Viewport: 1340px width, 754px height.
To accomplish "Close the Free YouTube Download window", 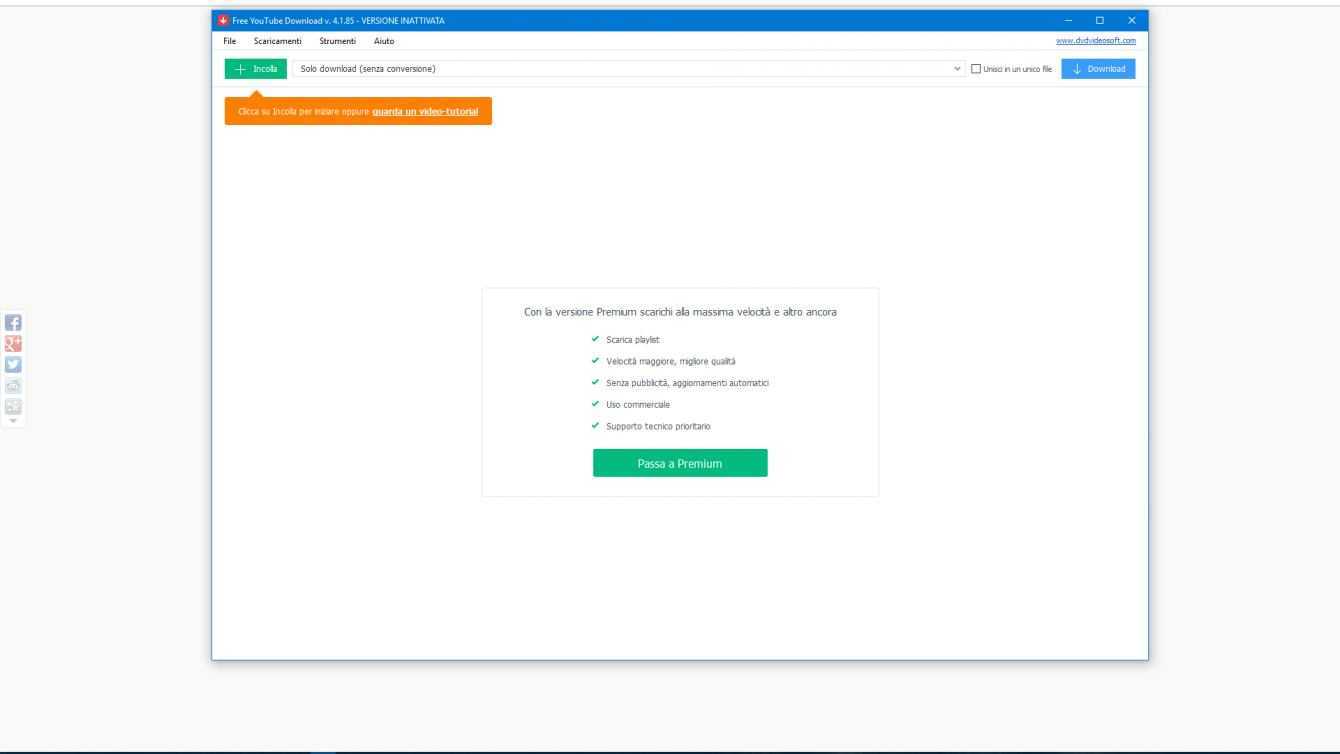I will [x=1131, y=21].
